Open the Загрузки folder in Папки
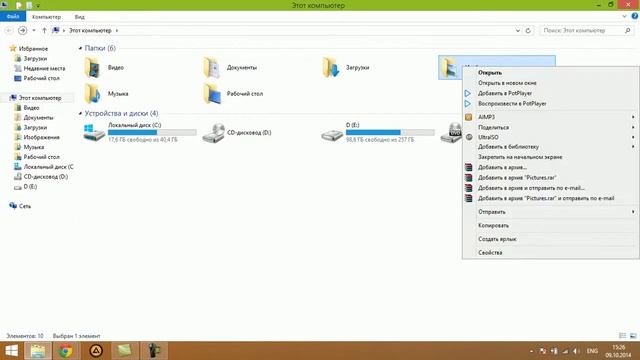This screenshot has height=360, width=640. pos(331,68)
